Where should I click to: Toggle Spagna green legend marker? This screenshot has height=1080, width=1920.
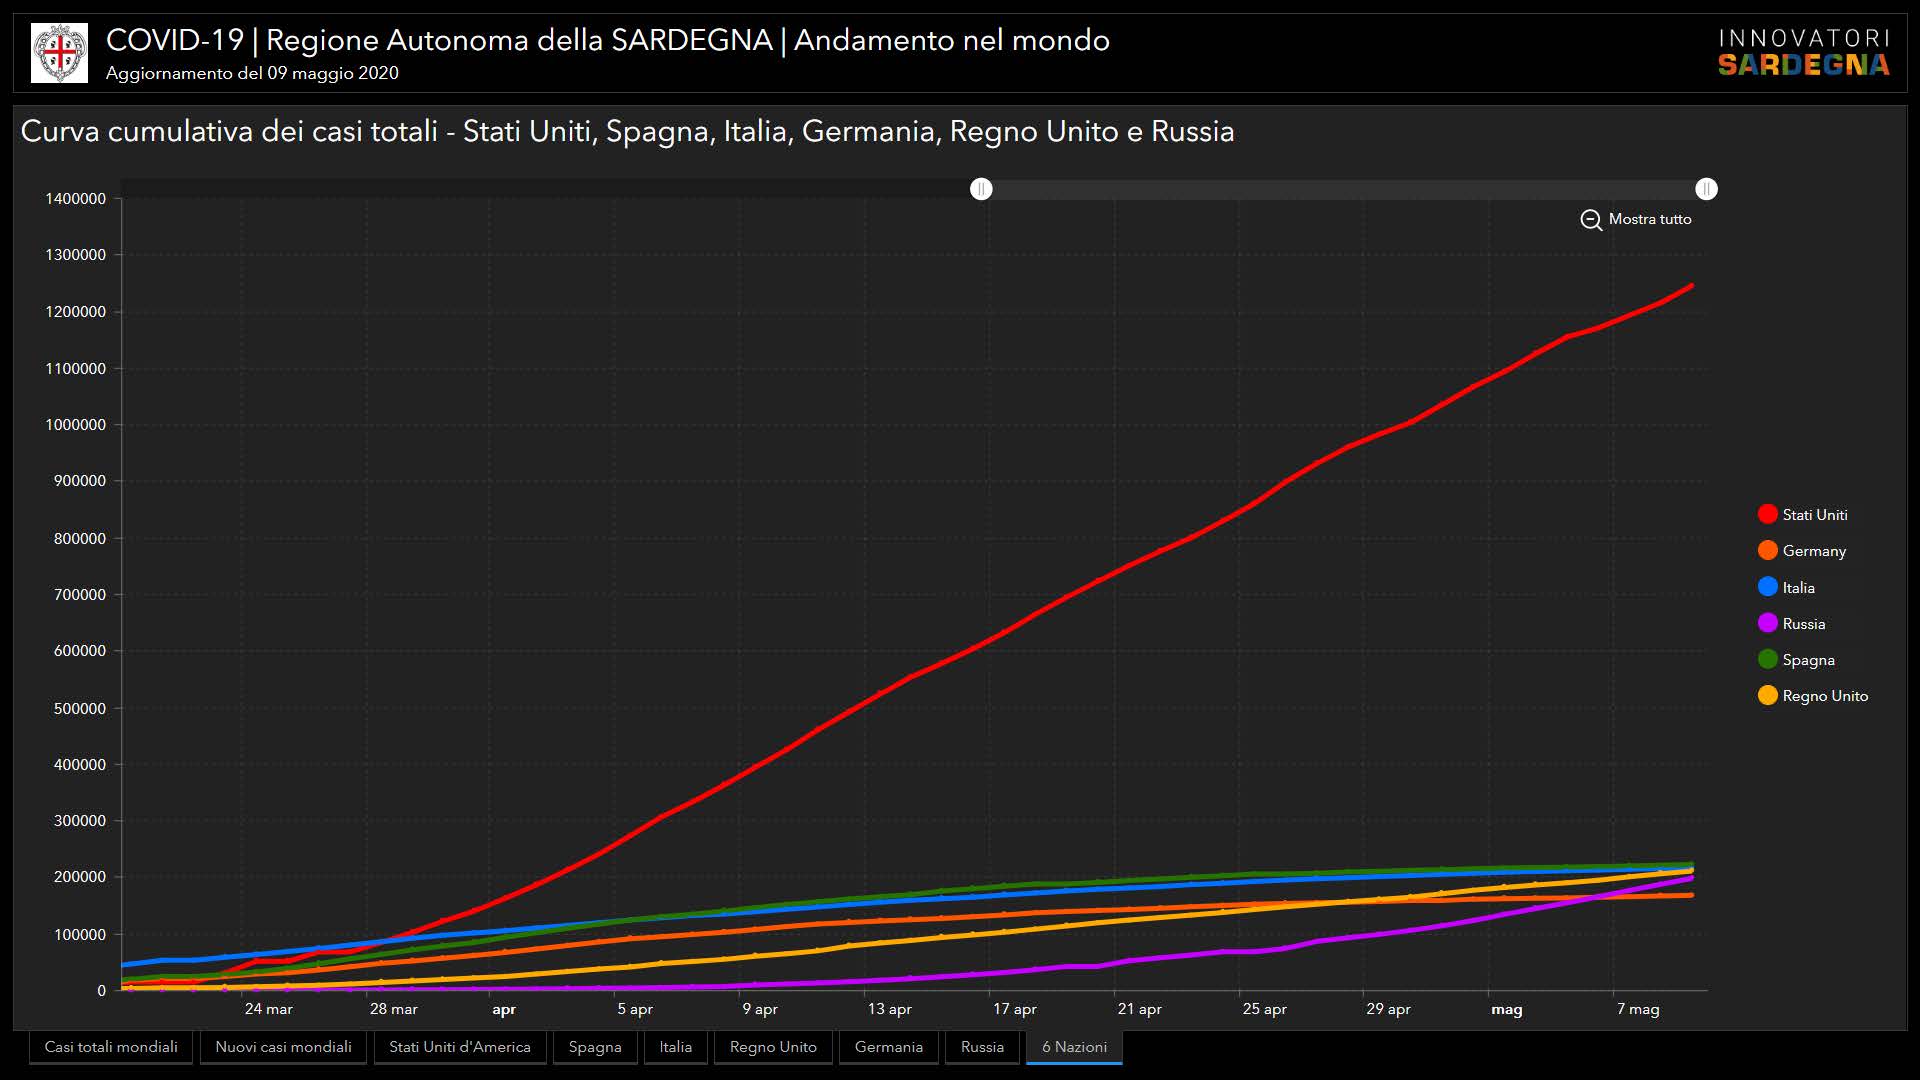(1767, 660)
